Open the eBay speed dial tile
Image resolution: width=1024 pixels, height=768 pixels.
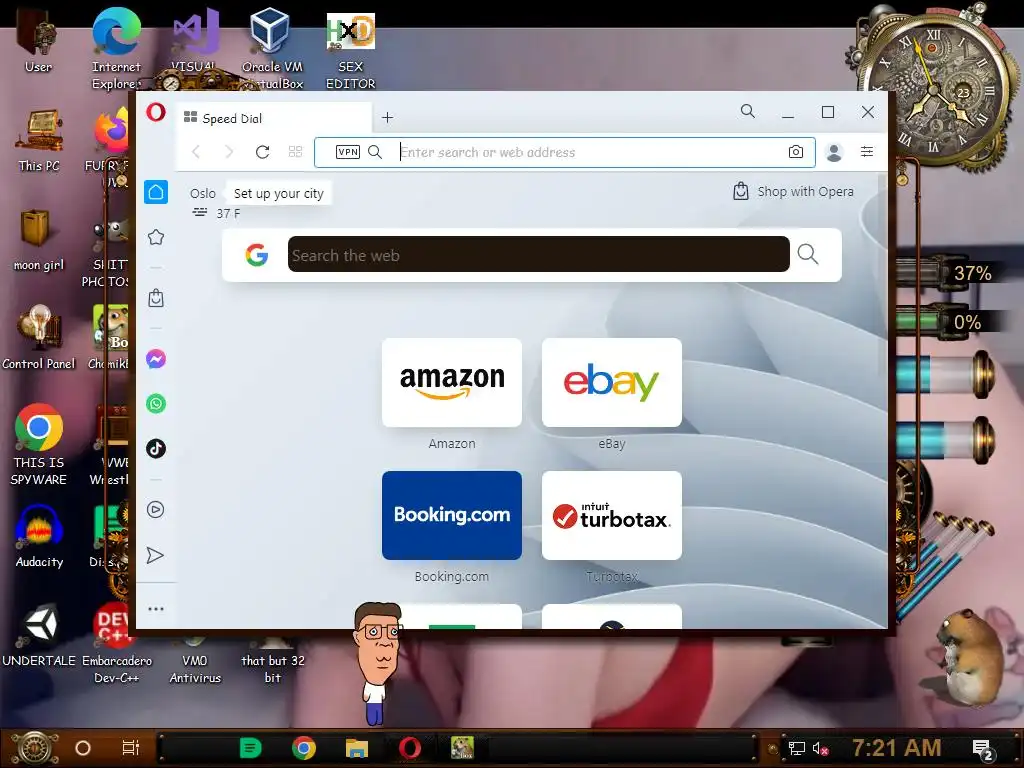[612, 383]
